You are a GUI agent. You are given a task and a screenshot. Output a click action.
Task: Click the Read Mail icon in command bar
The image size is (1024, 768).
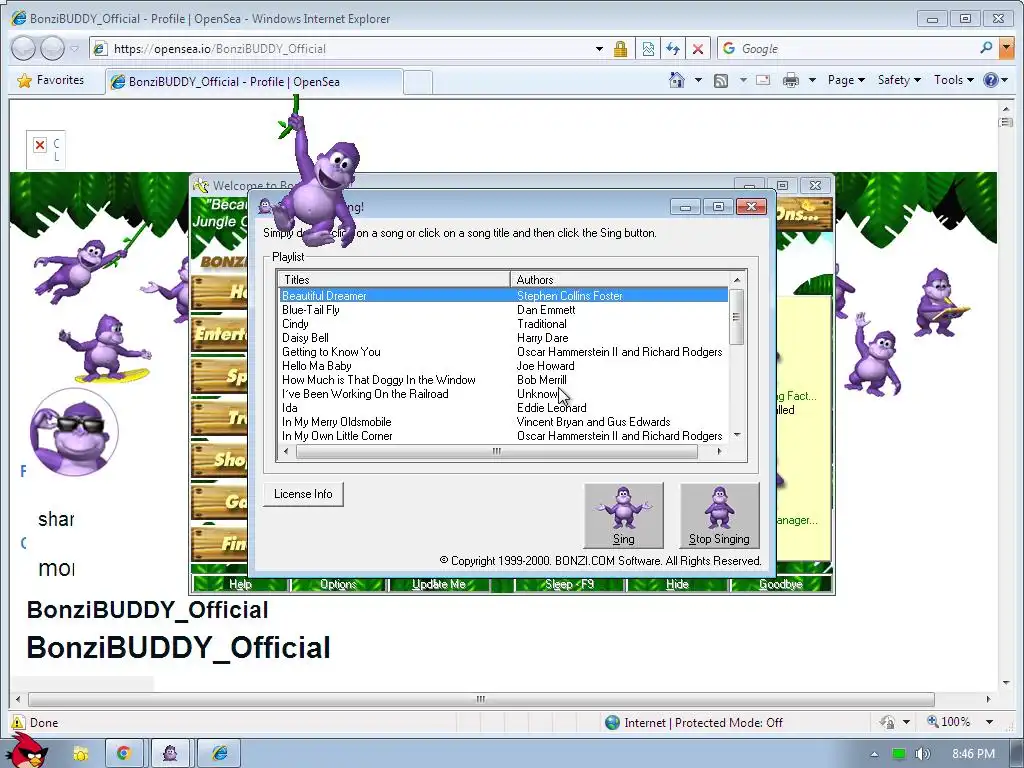point(763,80)
